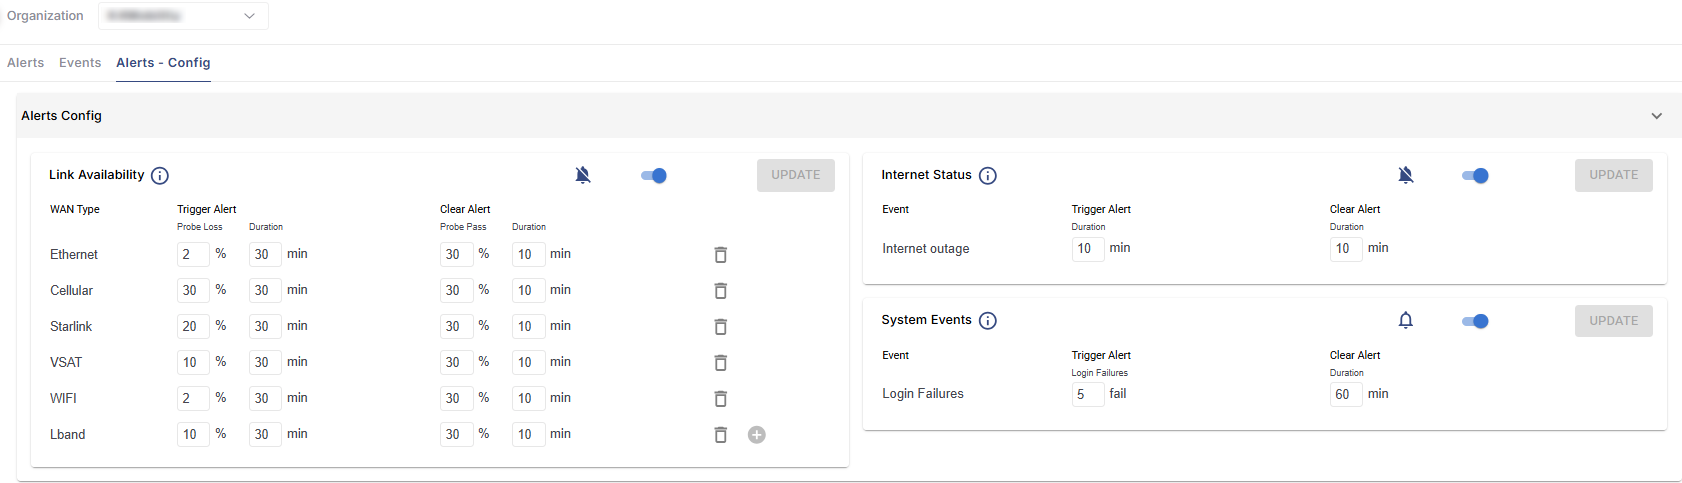Viewport: 1682px width, 483px height.
Task: Click the Cellular probe loss percentage field
Action: pos(192,291)
